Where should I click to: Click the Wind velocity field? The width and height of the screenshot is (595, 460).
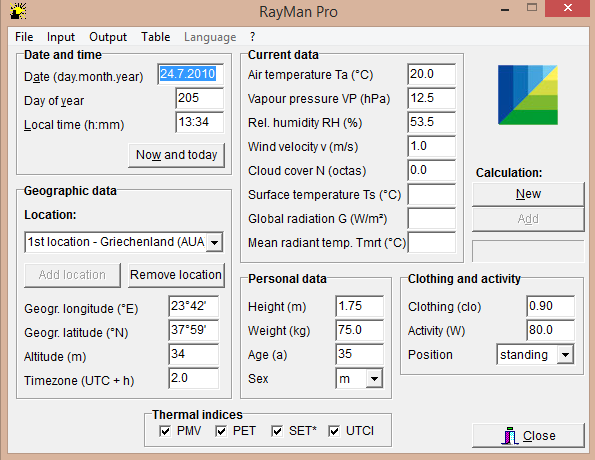tap(431, 146)
